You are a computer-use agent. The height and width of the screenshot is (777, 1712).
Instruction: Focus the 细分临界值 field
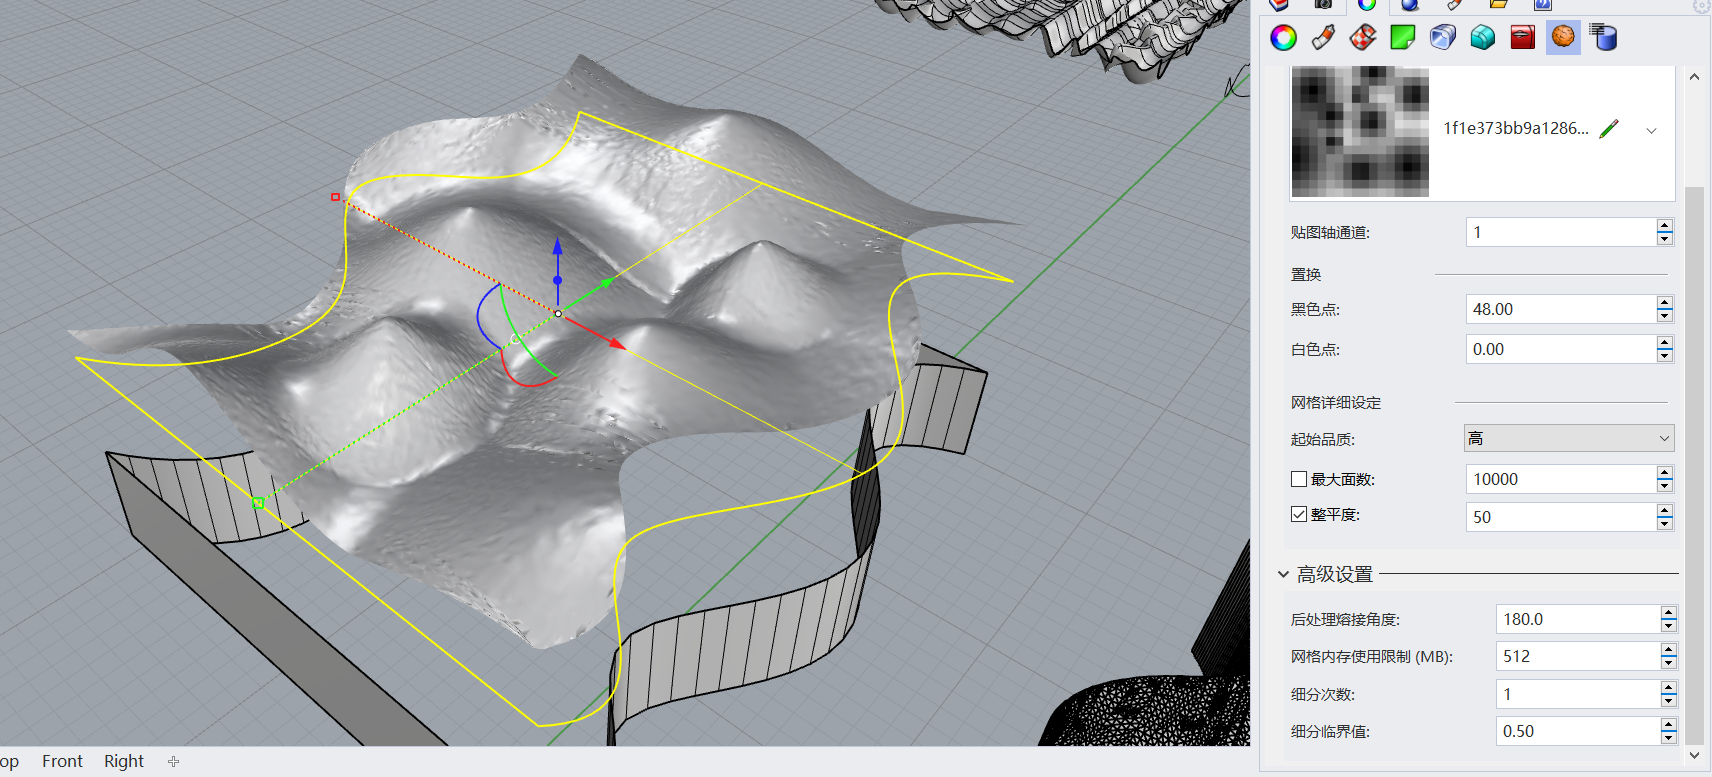point(1578,731)
